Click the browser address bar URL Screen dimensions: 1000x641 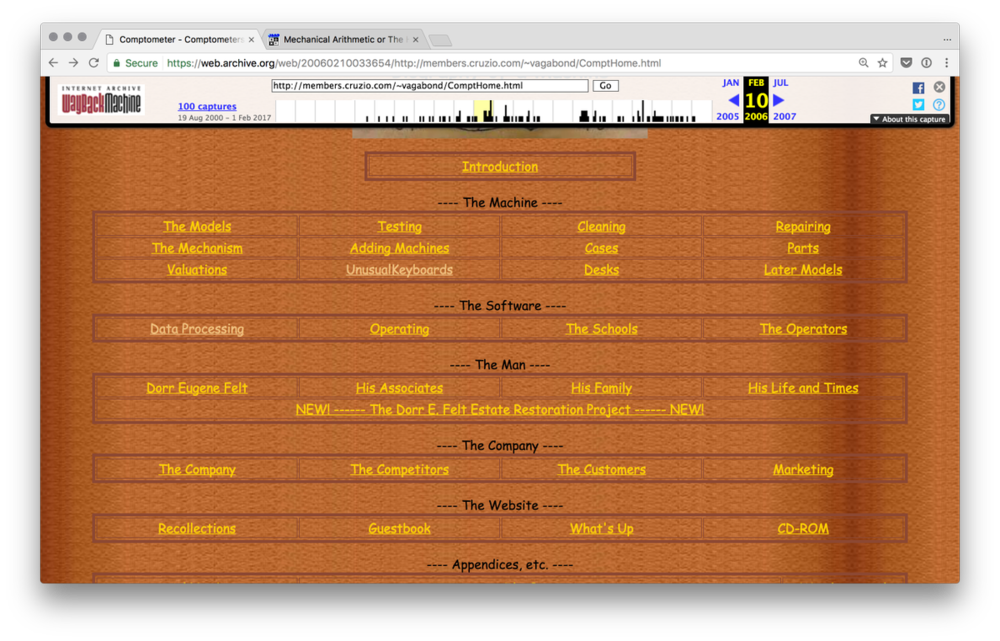[413, 63]
